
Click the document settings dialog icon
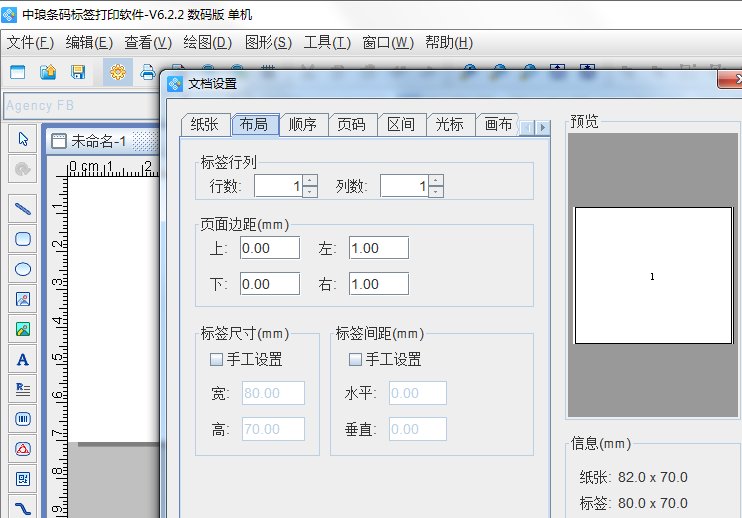(175, 84)
